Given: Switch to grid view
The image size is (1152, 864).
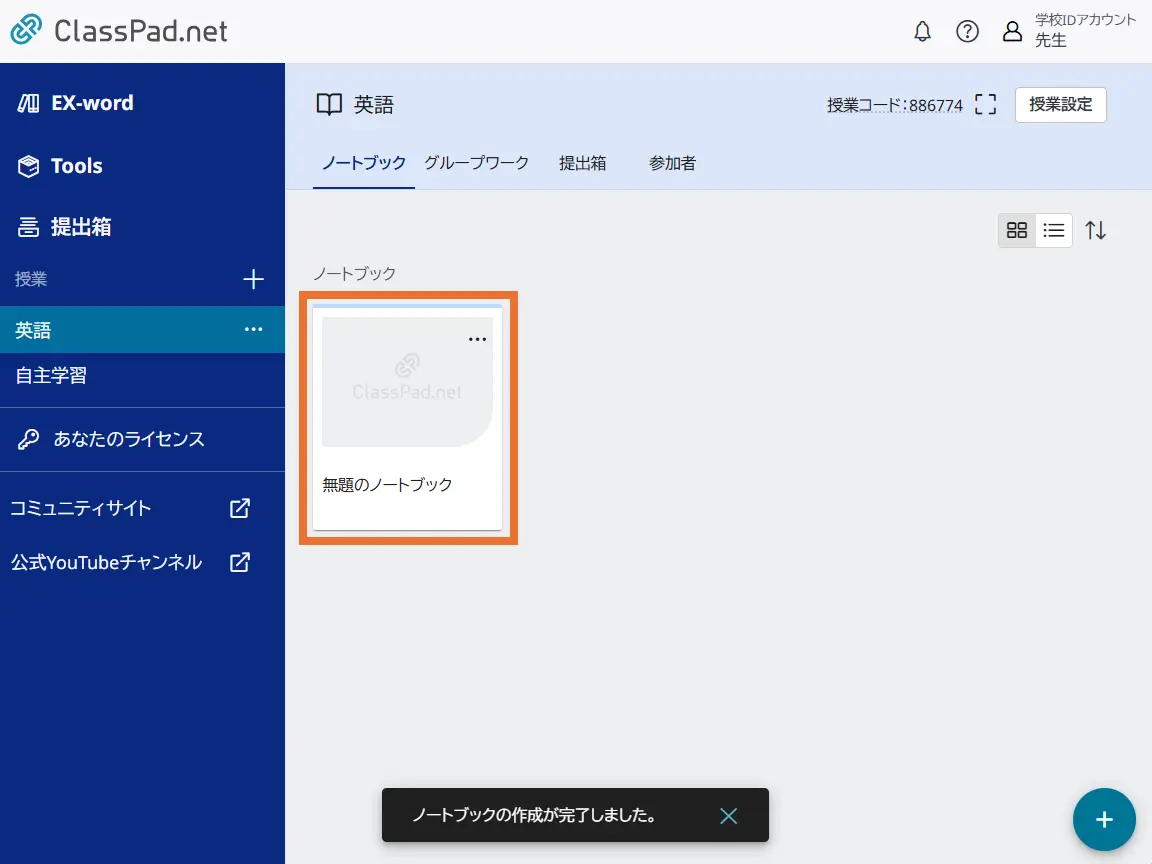Looking at the screenshot, I should click(1017, 231).
